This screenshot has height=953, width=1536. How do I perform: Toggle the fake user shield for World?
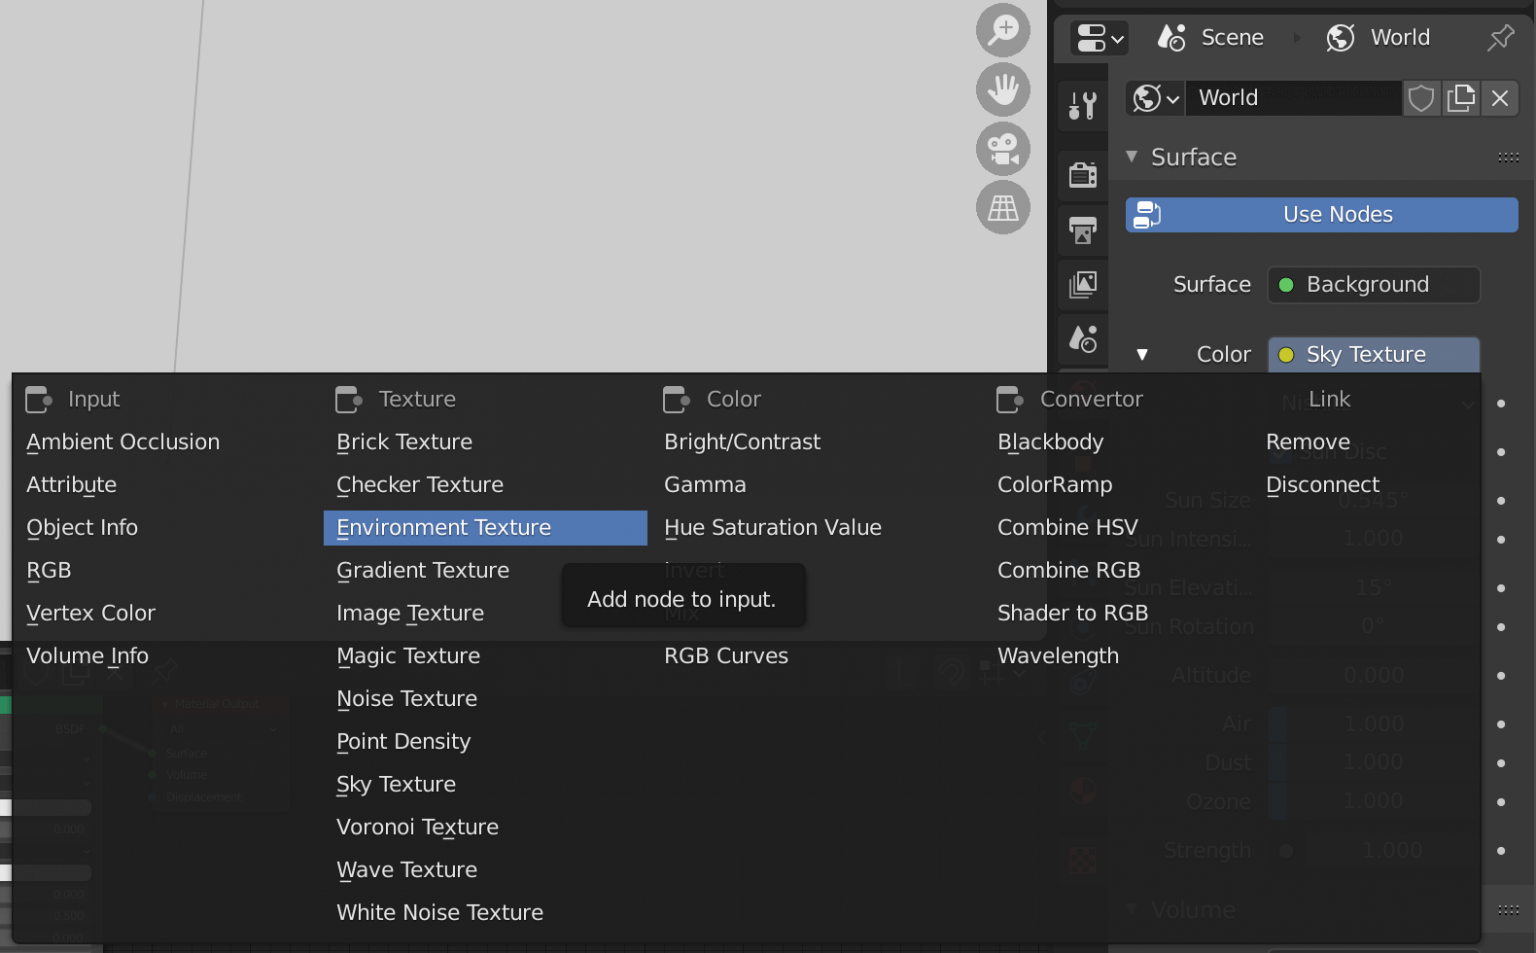click(1421, 98)
